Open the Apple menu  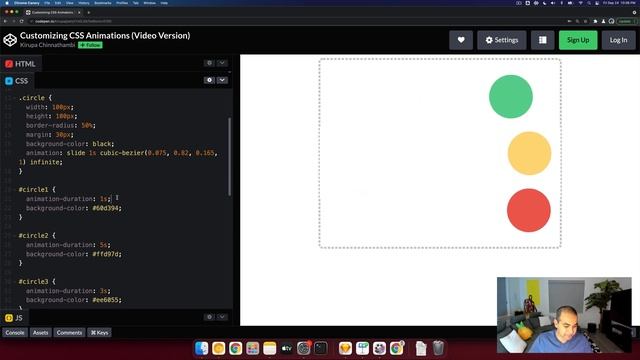coord(7,3)
